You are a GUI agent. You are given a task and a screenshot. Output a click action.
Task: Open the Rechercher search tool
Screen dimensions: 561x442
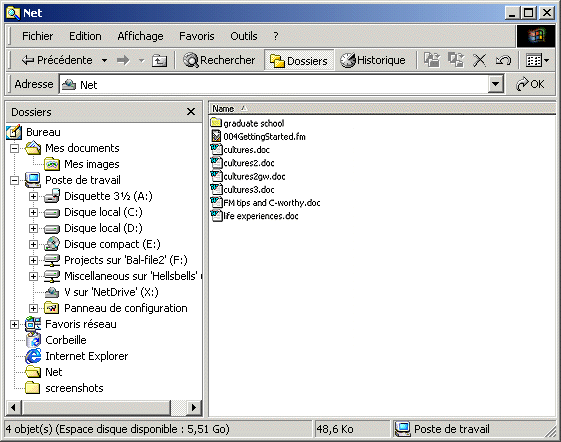219,60
